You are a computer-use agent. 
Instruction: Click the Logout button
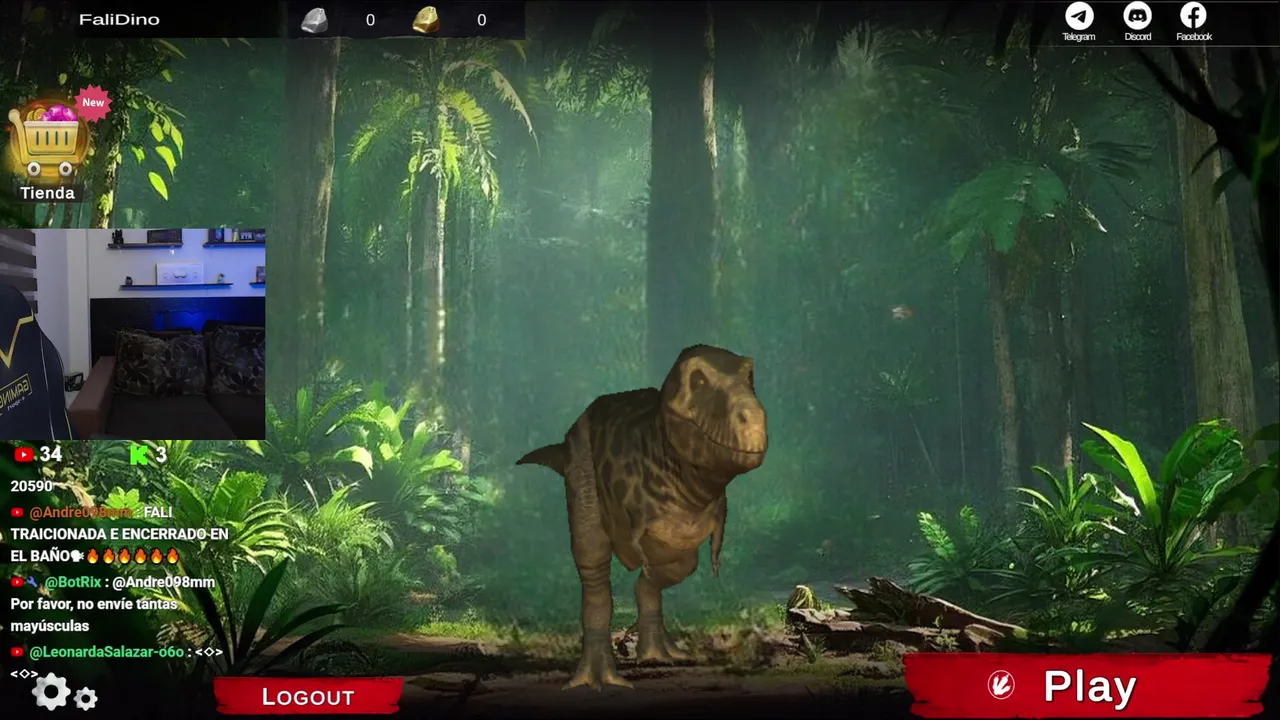pyautogui.click(x=308, y=697)
